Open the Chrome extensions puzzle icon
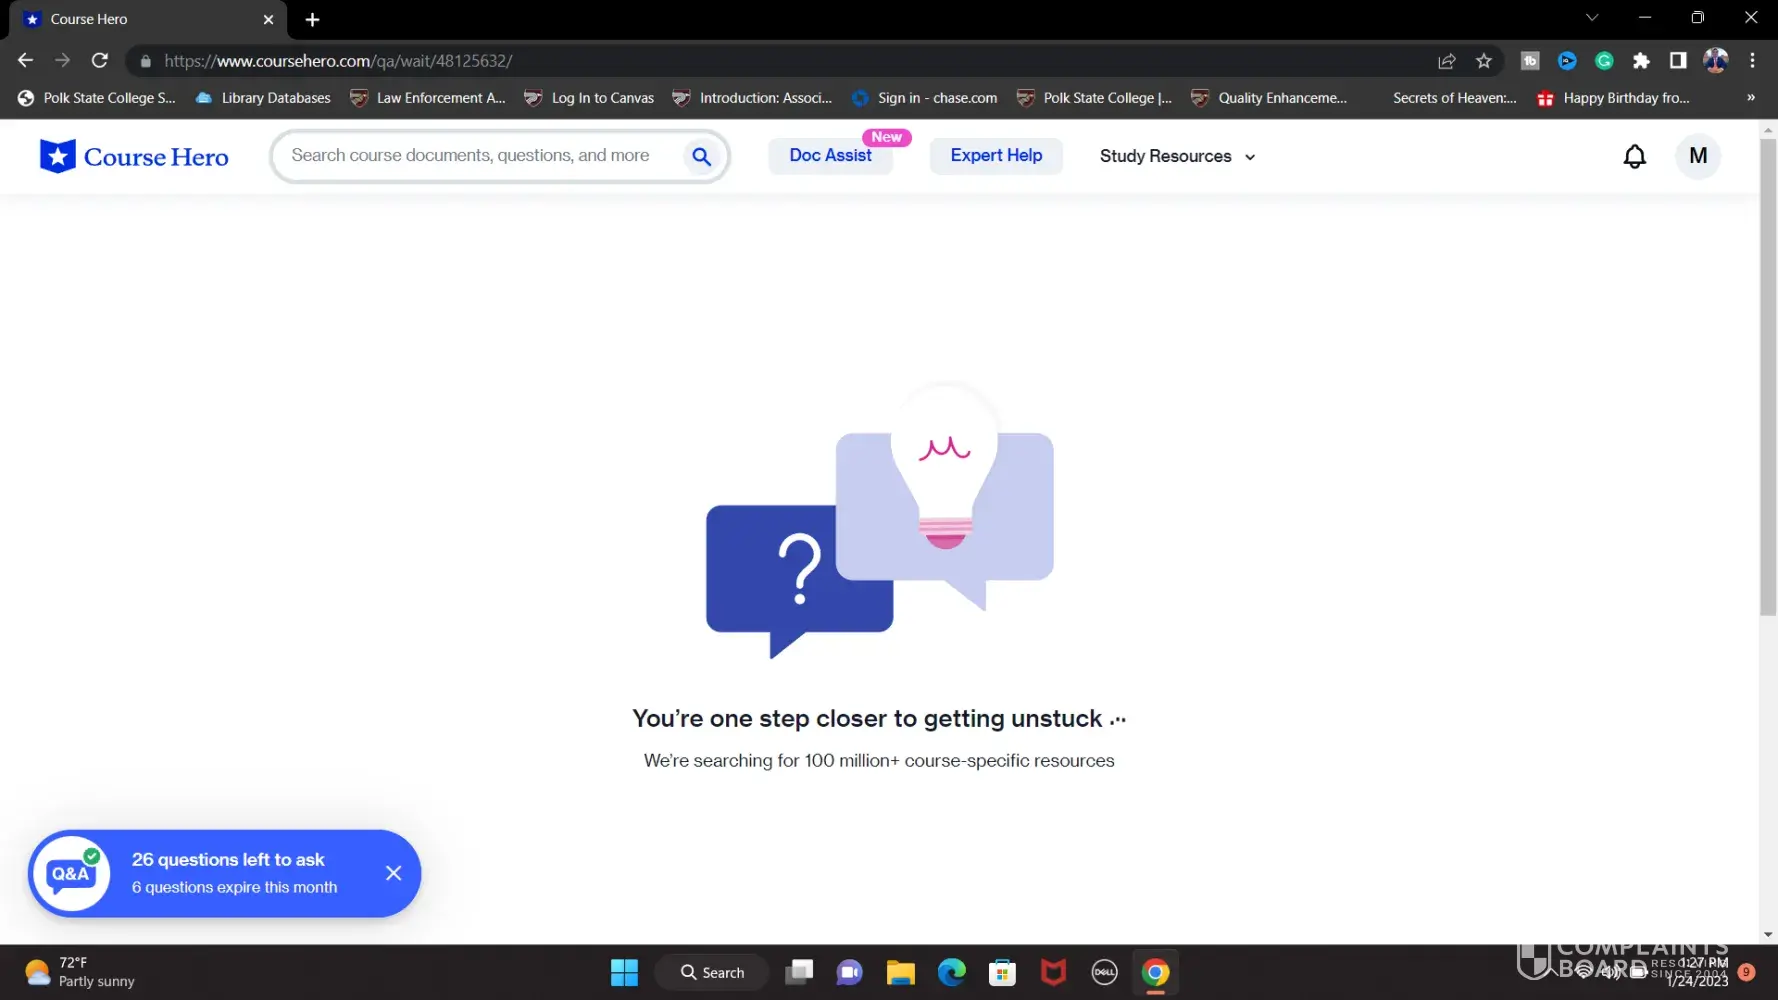 coord(1641,61)
